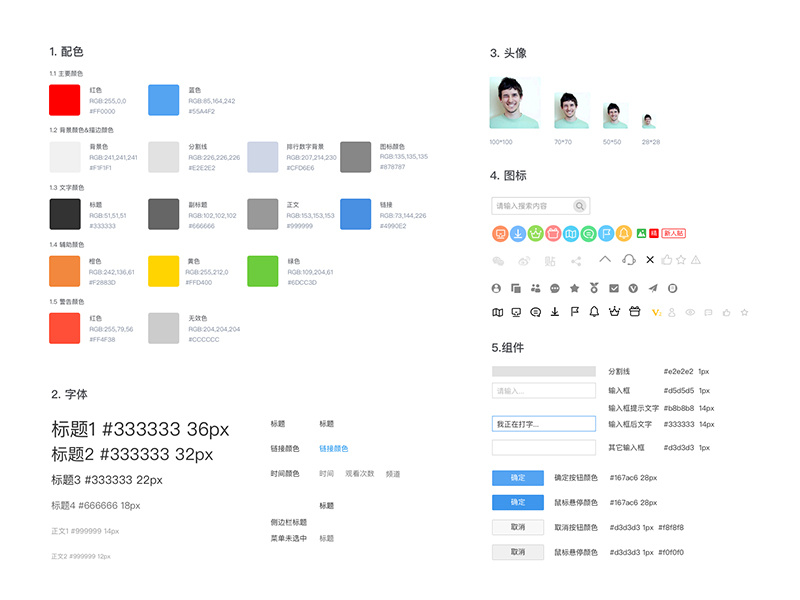Viewport: 800px width, 600px height.
Task: Click the gray paper plane send icon
Action: pyautogui.click(x=653, y=288)
